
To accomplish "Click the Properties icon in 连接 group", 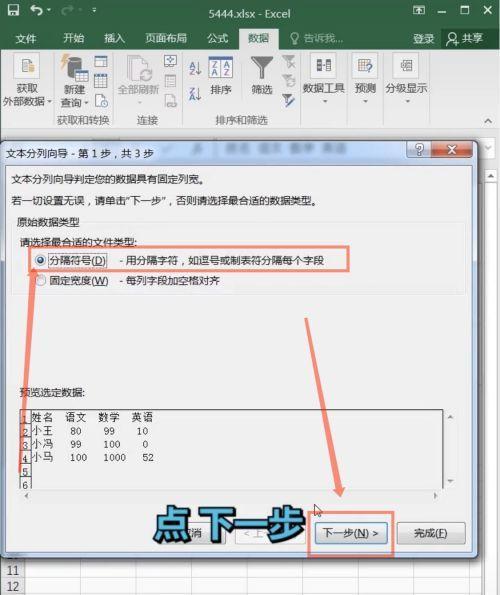I will point(170,81).
